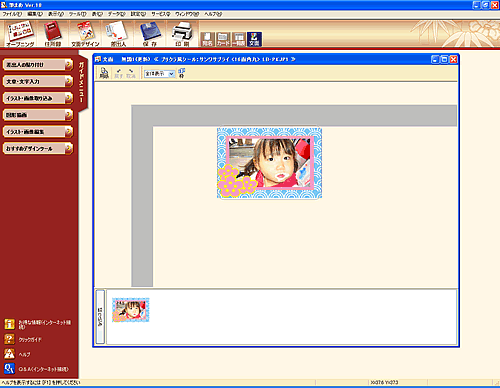Close the 文面 document window
This screenshot has height=388, width=500.
[x=453, y=59]
